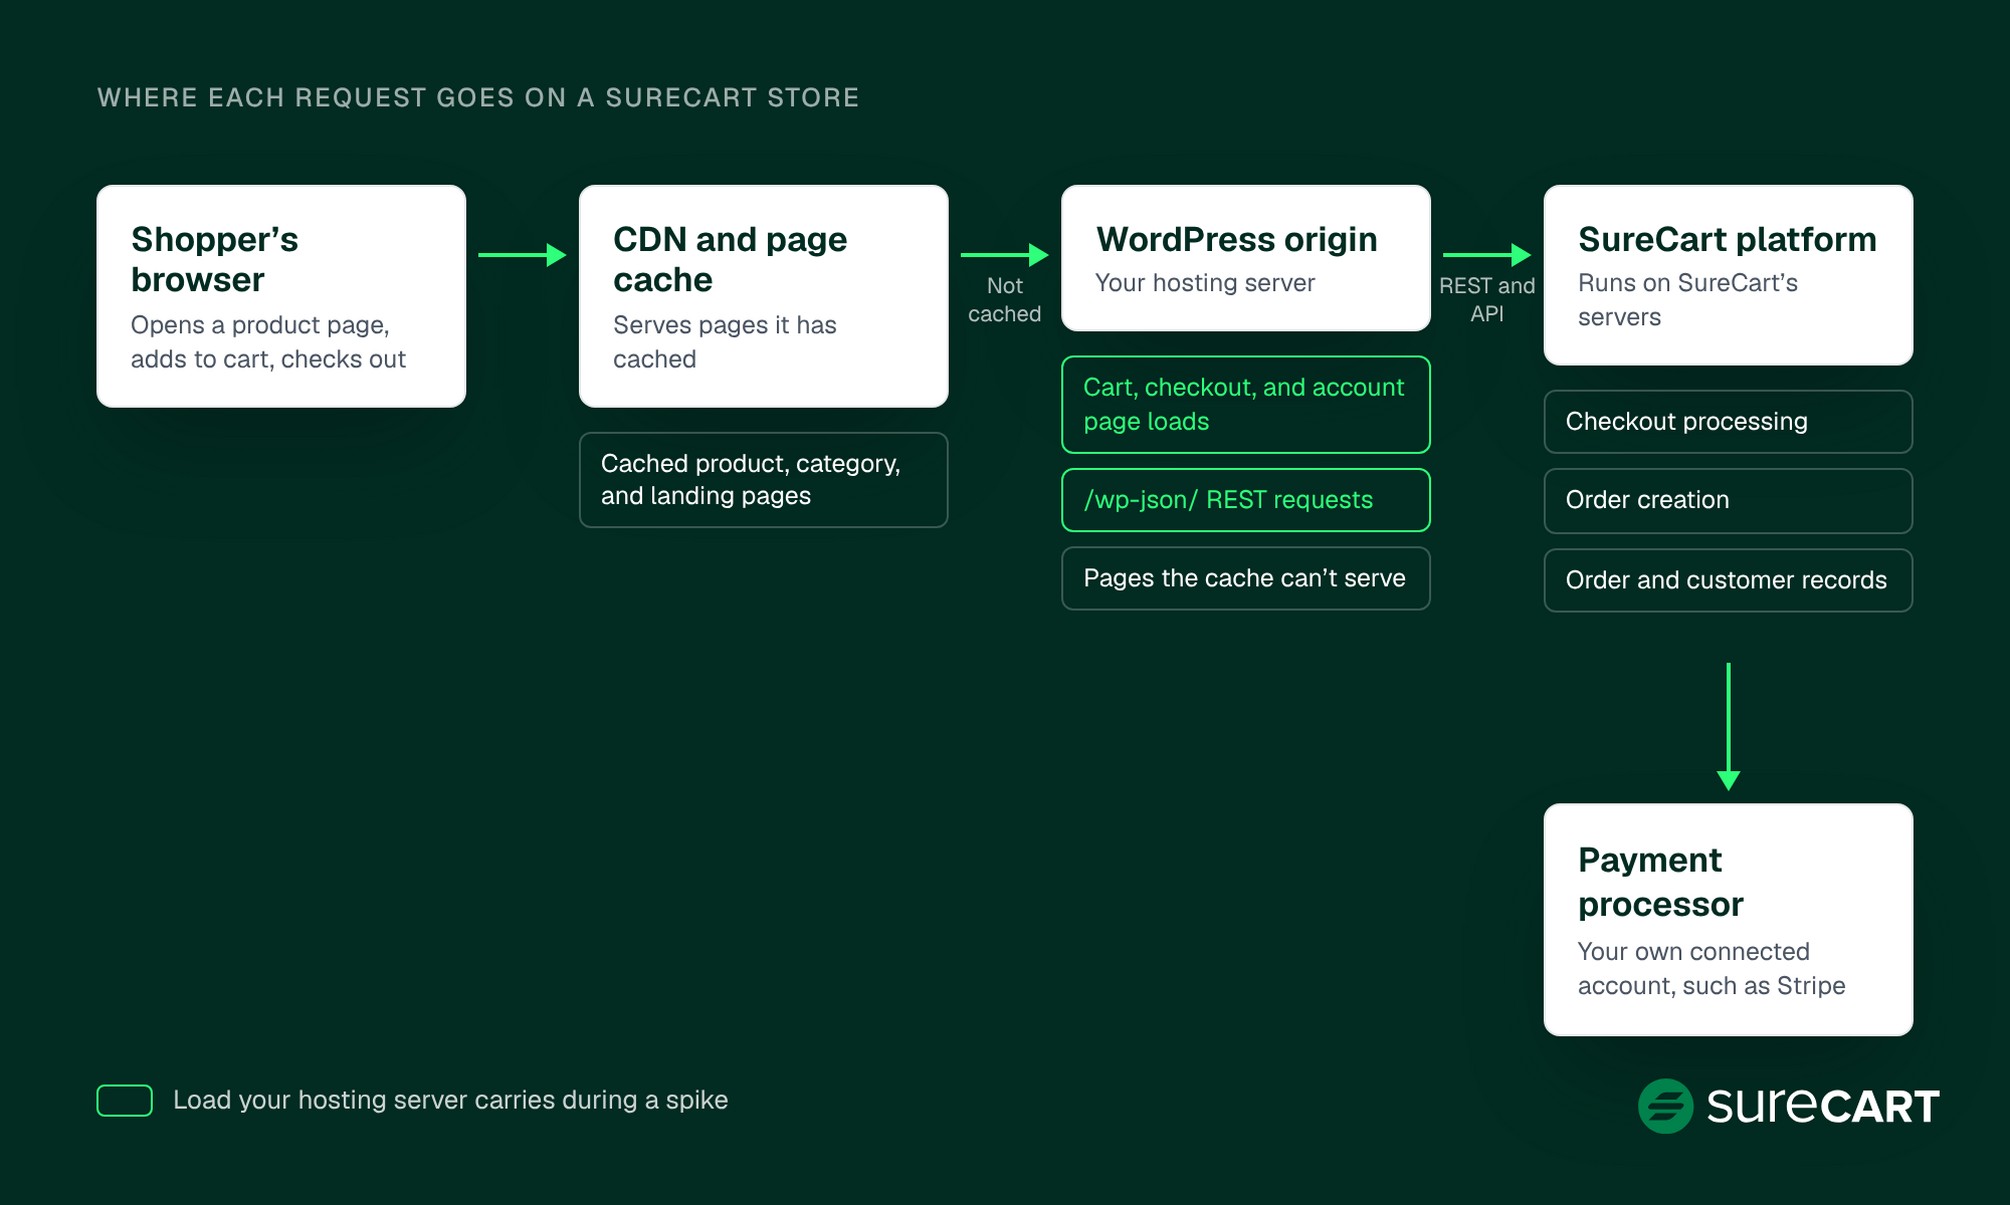Screen dimensions: 2010x1205
Task: Click the SureCart logo icon
Action: pos(1665,1106)
